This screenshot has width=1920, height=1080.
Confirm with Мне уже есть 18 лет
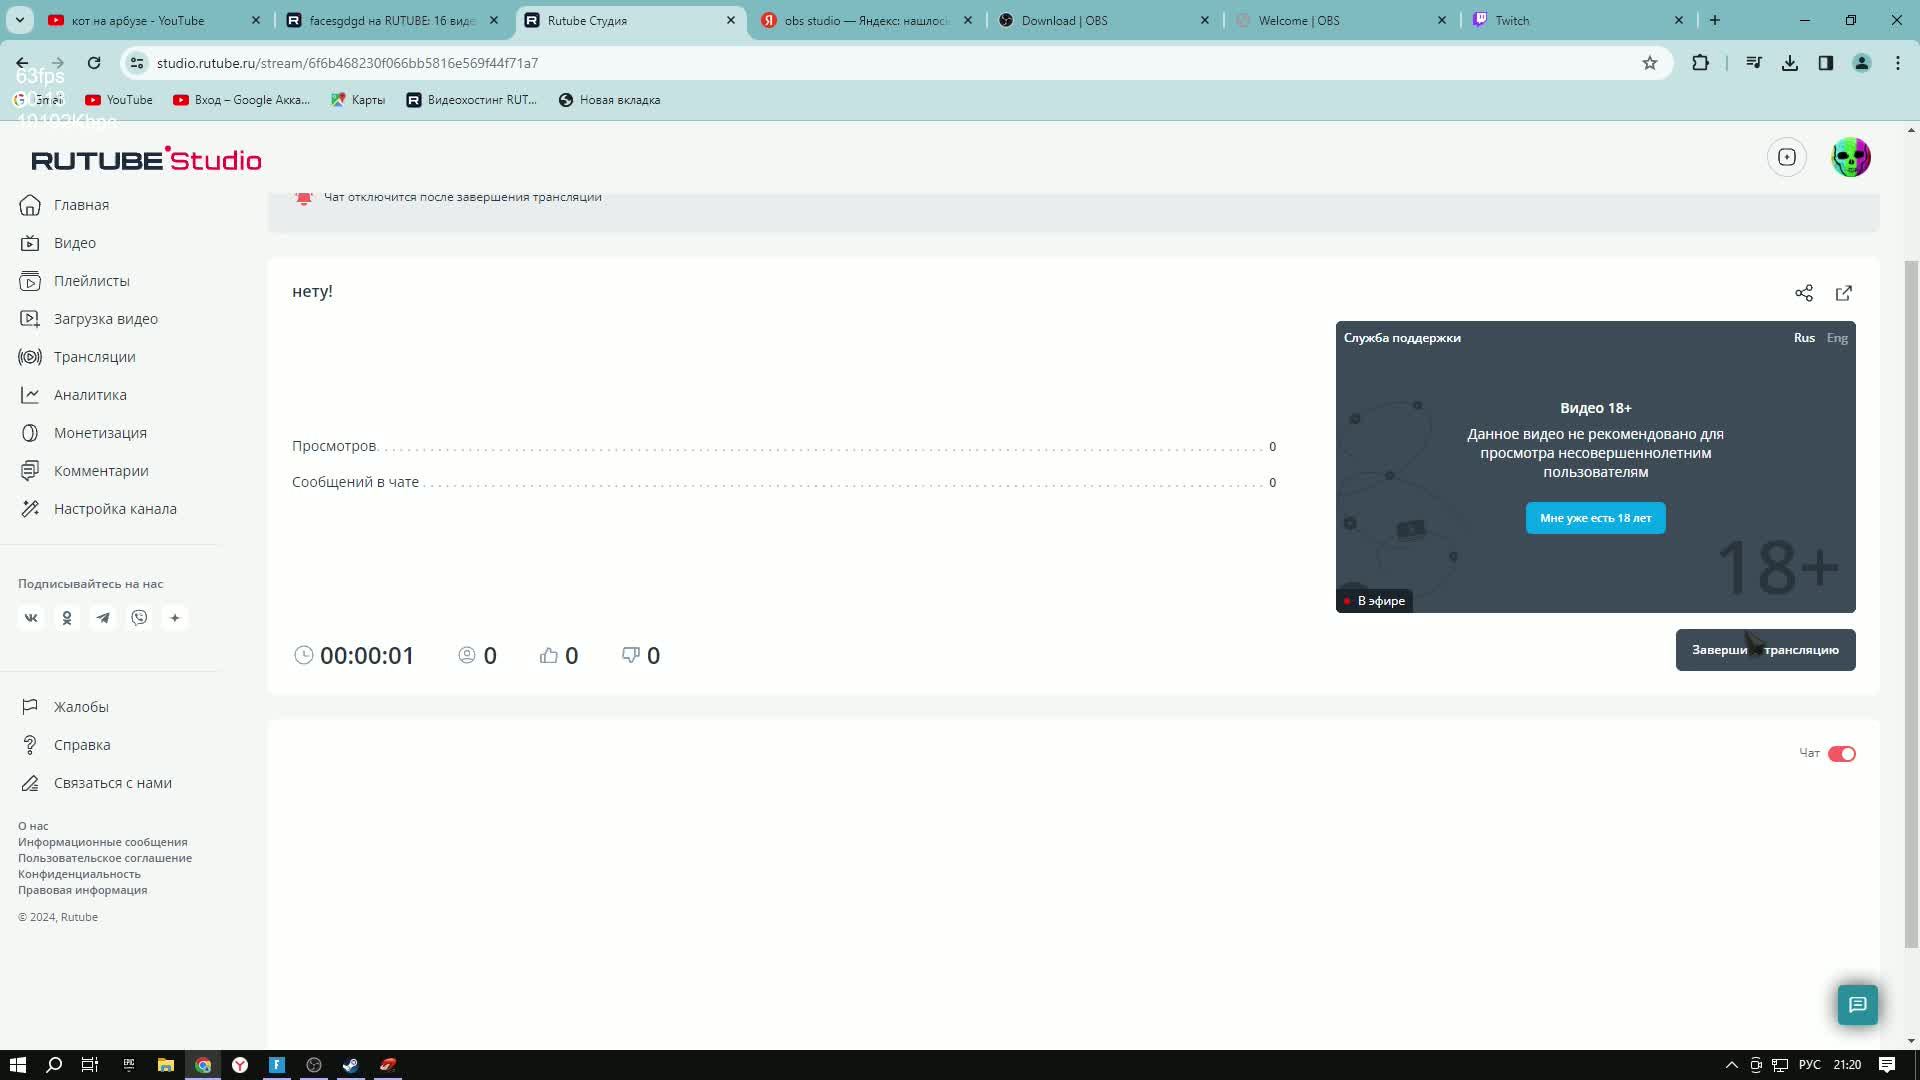pos(1595,518)
